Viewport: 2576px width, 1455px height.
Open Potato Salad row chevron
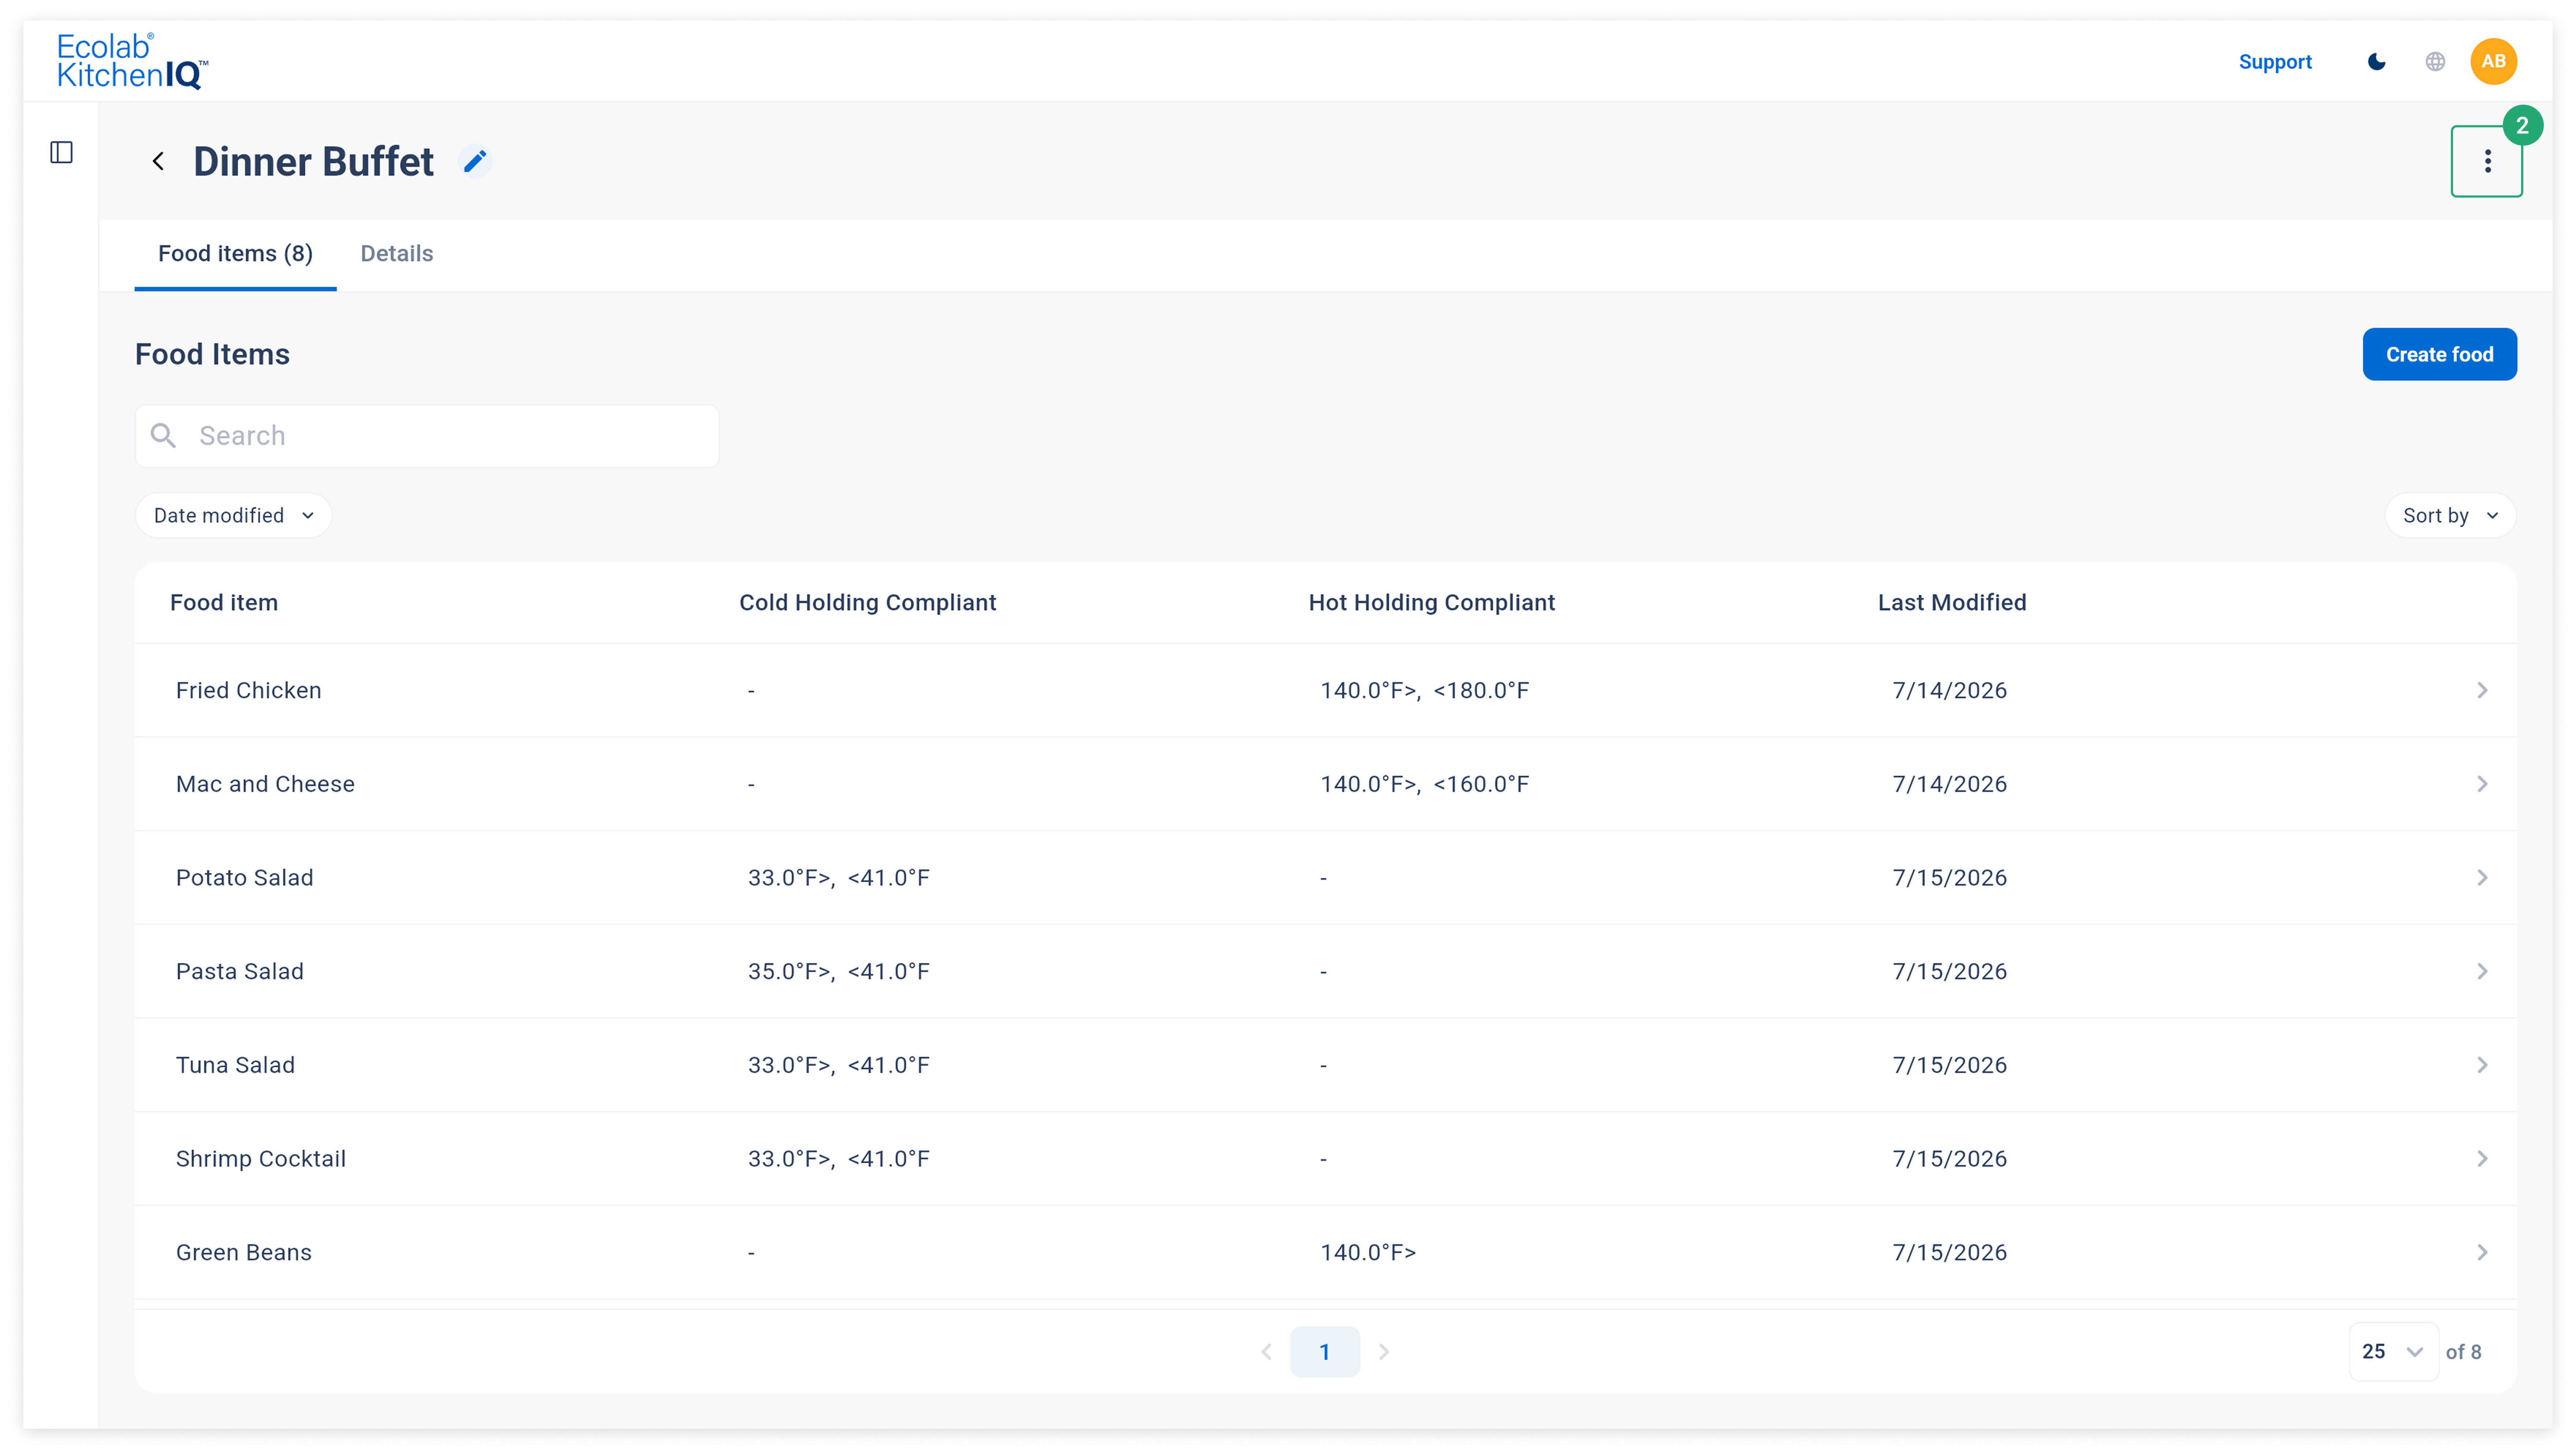coord(2482,877)
